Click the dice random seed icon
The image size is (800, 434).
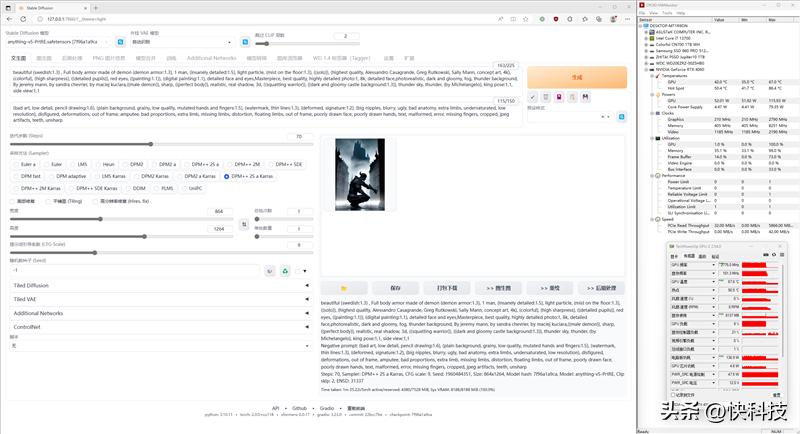click(x=270, y=271)
